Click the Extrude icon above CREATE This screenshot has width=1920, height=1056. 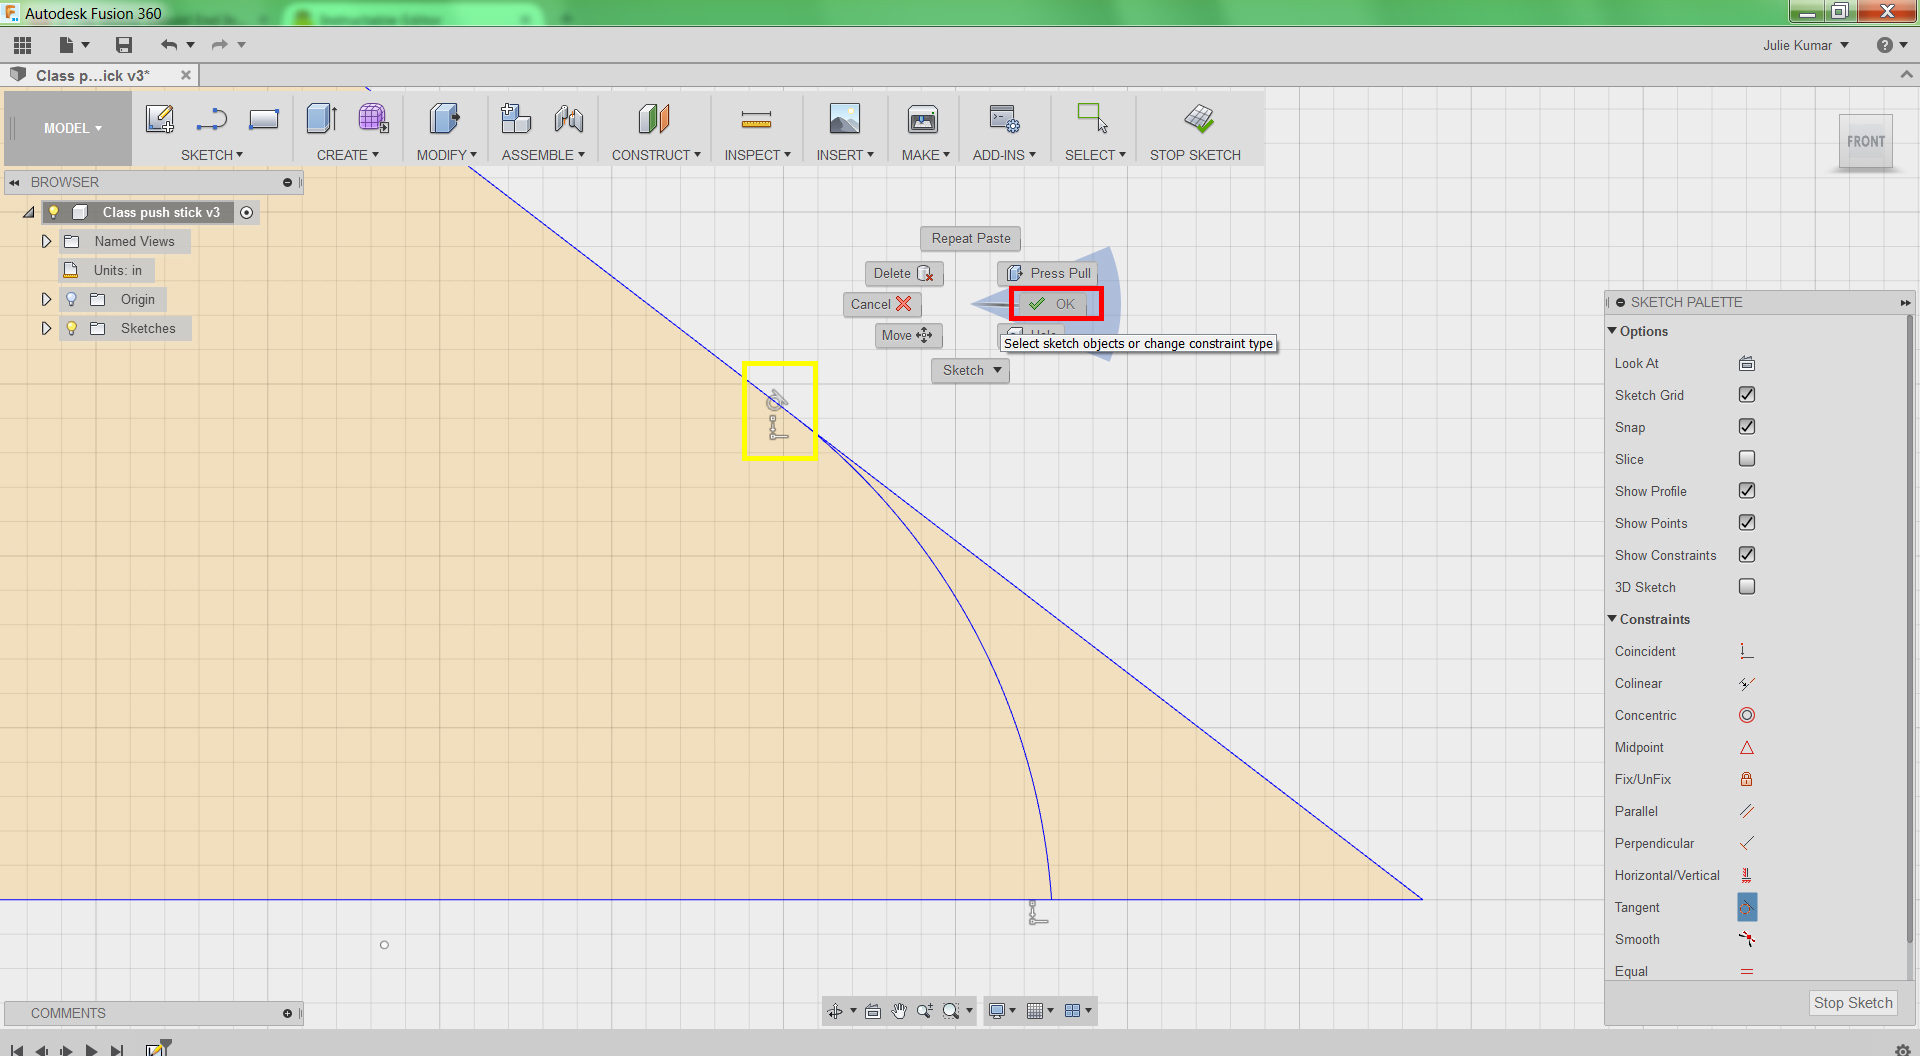pyautogui.click(x=322, y=119)
